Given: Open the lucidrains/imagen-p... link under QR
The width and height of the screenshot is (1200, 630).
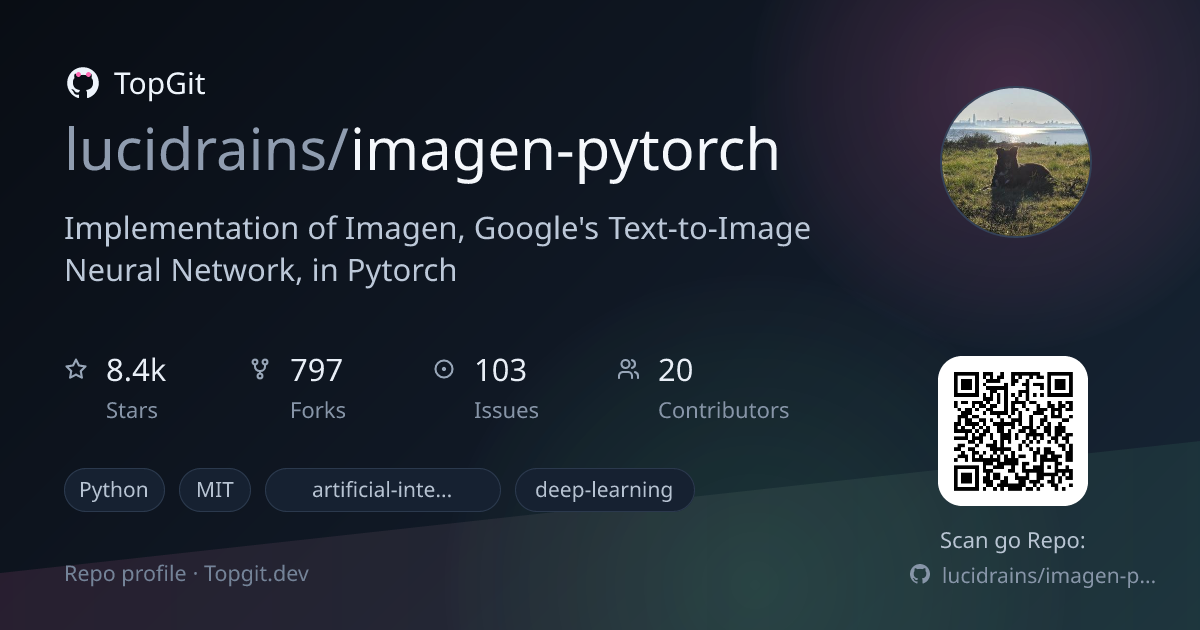Looking at the screenshot, I should 1049,576.
